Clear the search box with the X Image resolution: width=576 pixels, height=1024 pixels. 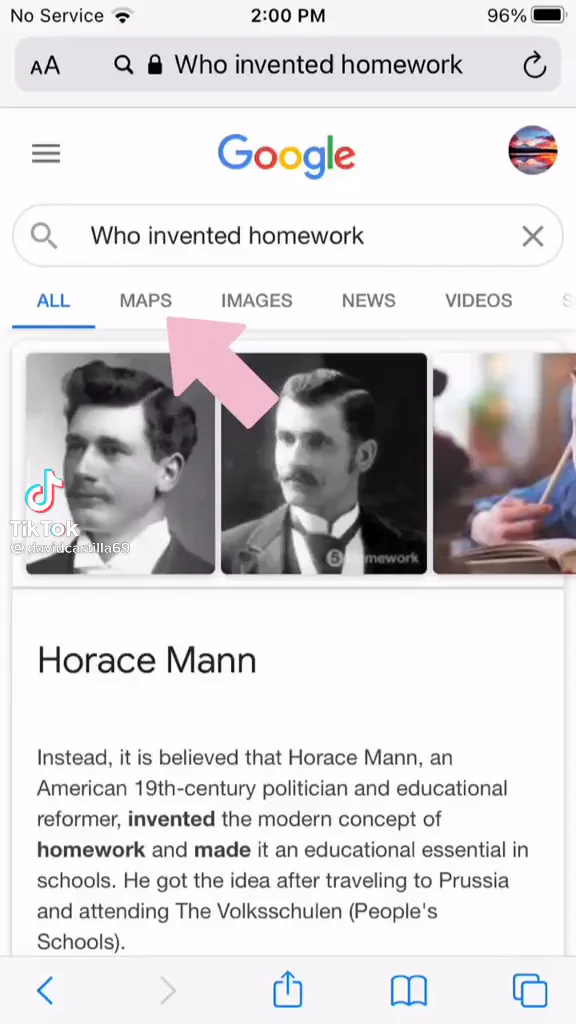coord(533,236)
